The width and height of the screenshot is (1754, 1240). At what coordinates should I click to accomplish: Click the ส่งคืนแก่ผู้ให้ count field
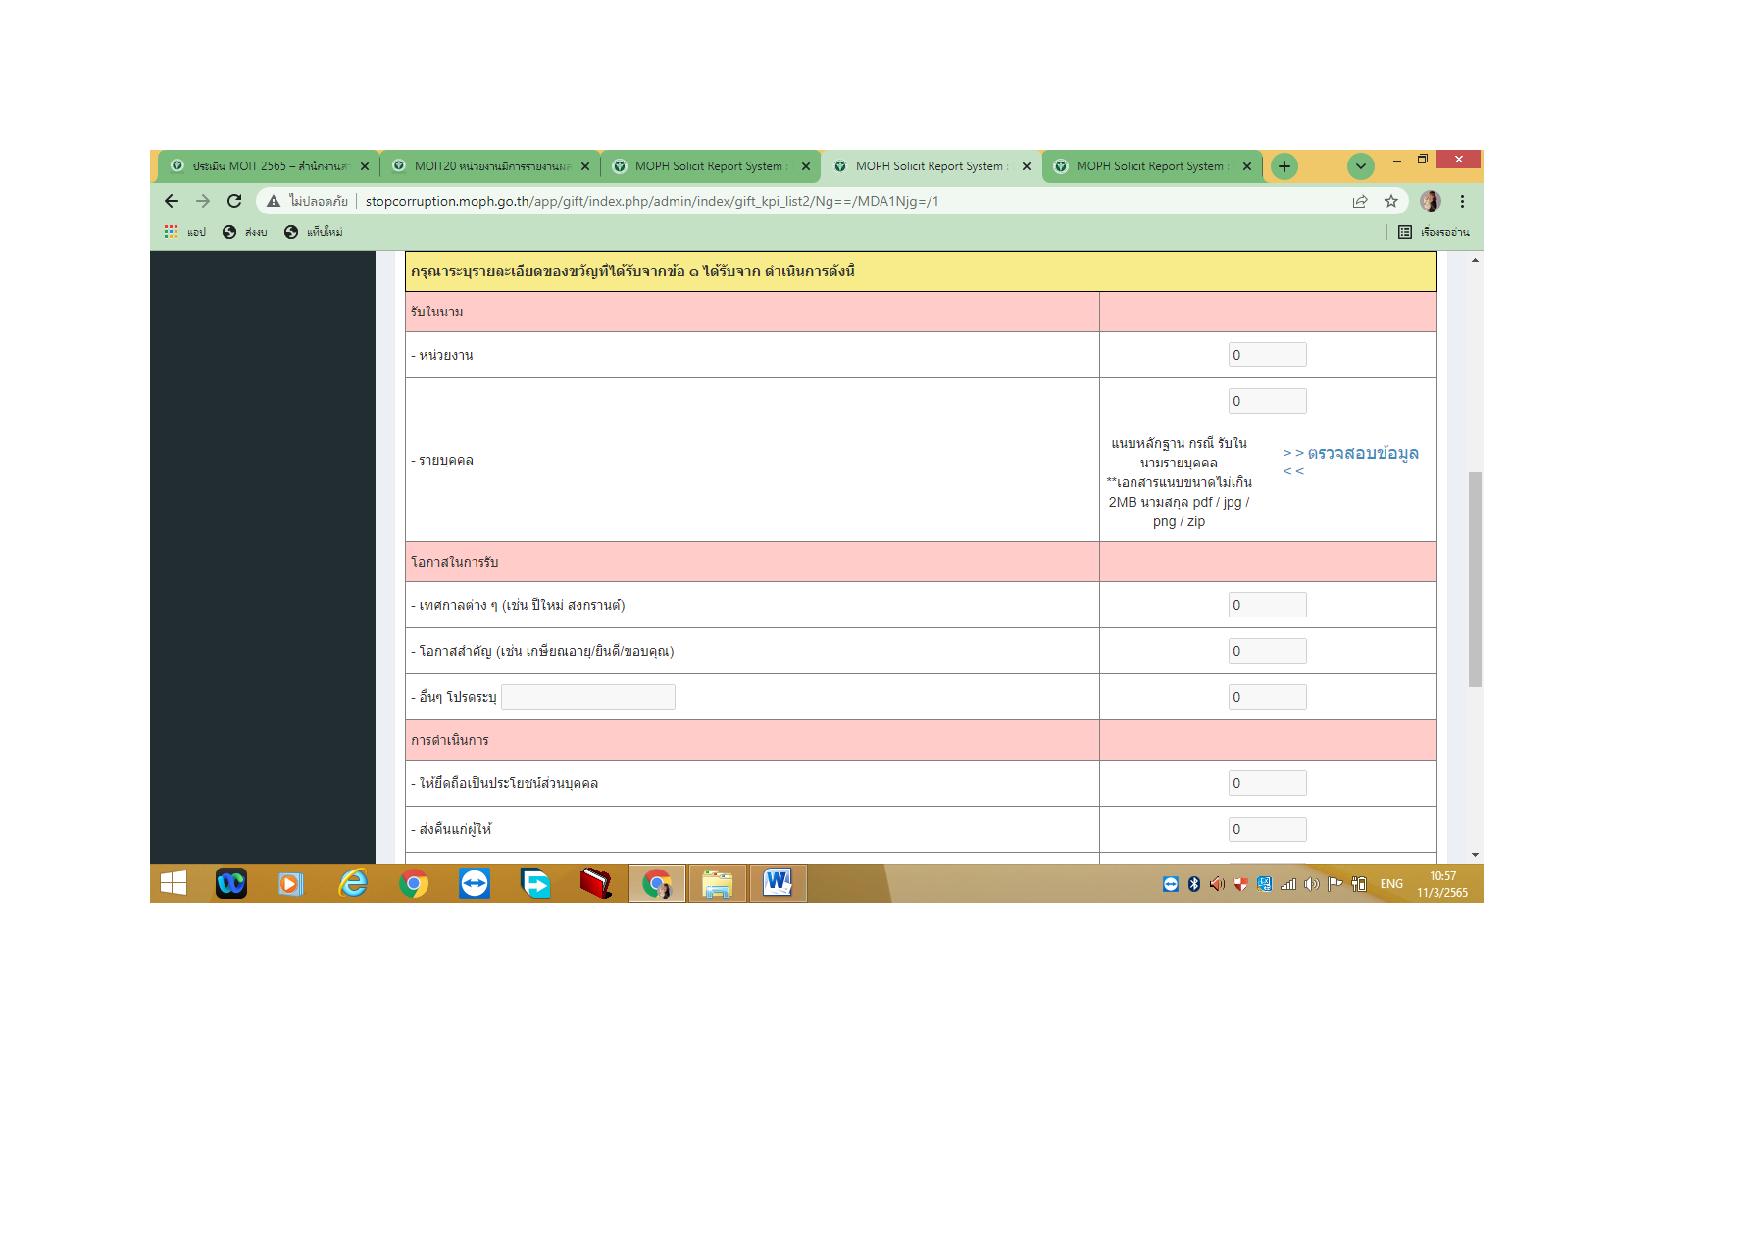click(1267, 829)
